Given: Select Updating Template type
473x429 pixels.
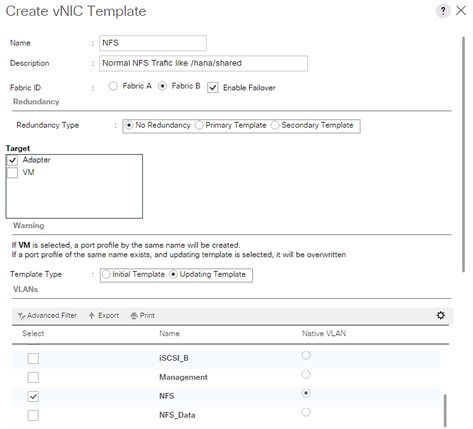Looking at the screenshot, I should click(x=173, y=275).
